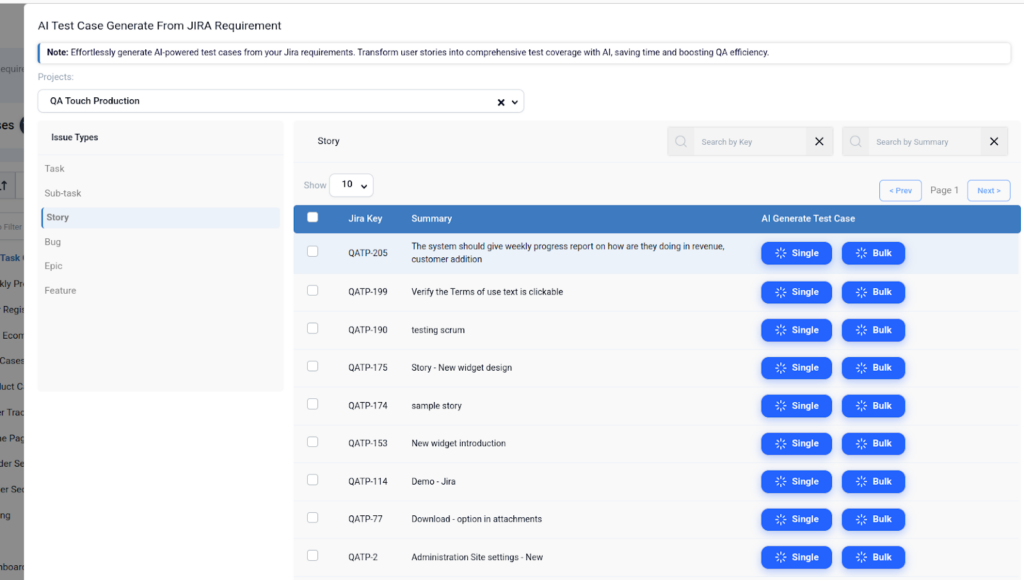Select the Bug issue type
Viewport: 1024px width, 580px height.
[55, 241]
